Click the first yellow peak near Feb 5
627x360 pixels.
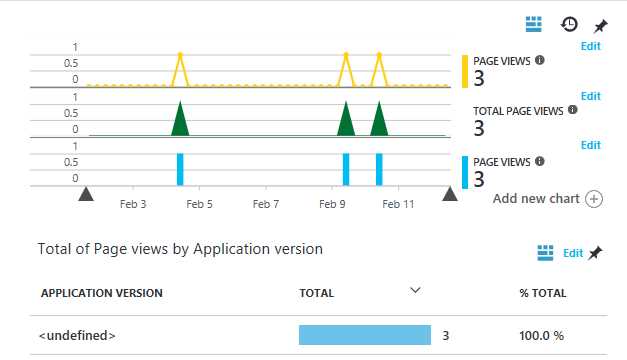[180, 55]
